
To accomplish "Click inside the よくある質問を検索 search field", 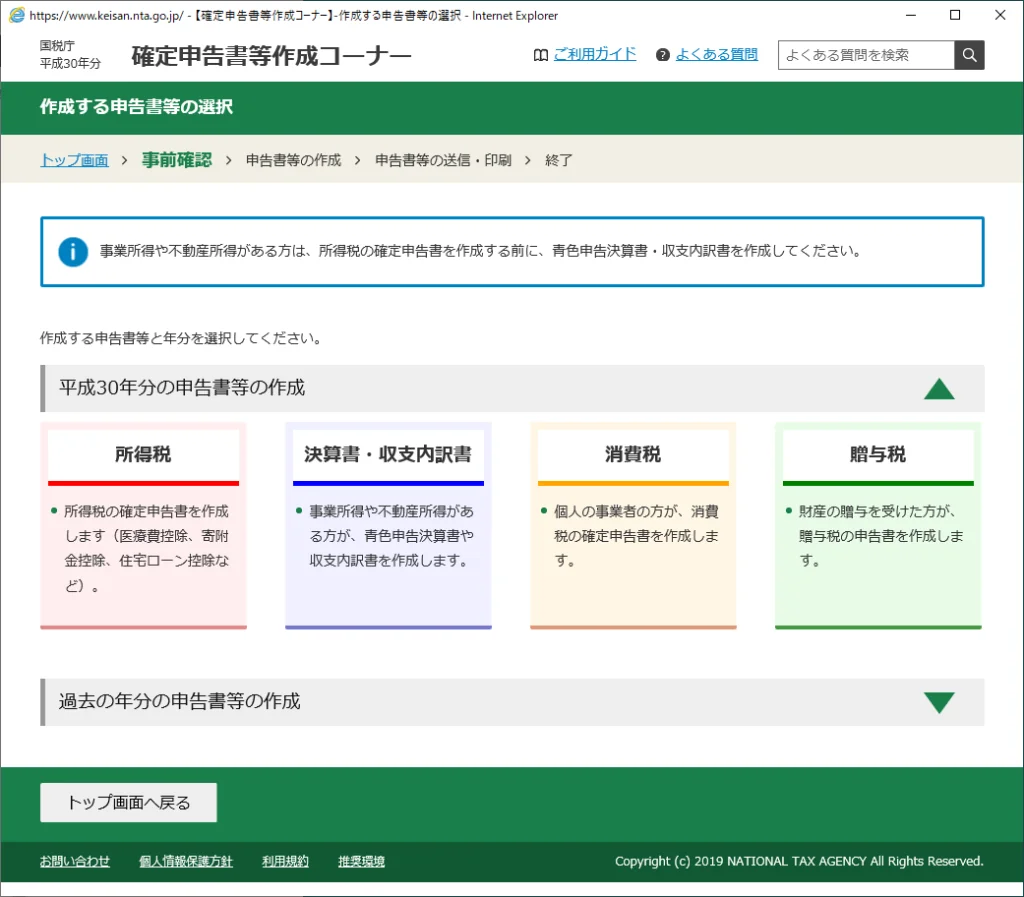I will tap(865, 55).
